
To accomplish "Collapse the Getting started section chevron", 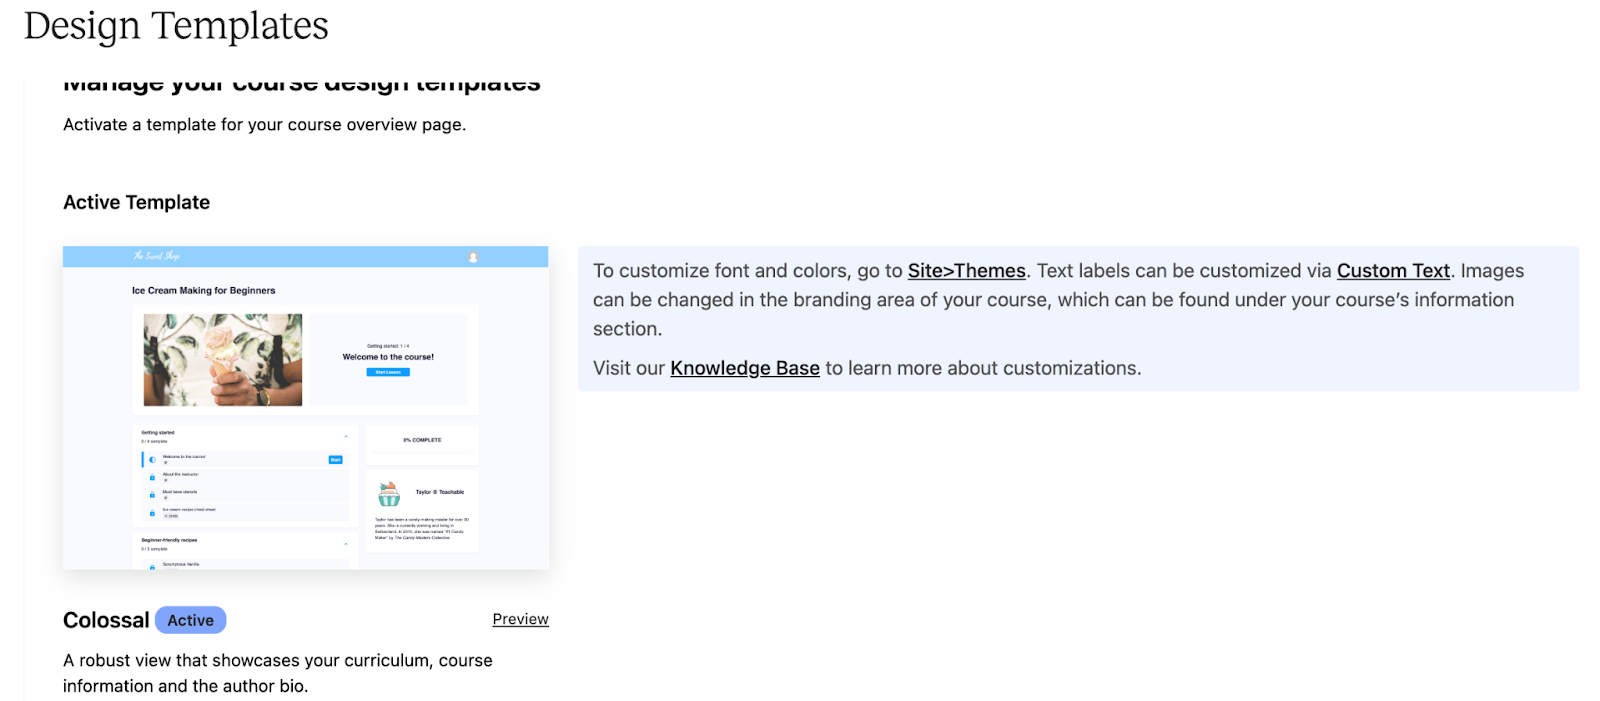I will point(346,437).
